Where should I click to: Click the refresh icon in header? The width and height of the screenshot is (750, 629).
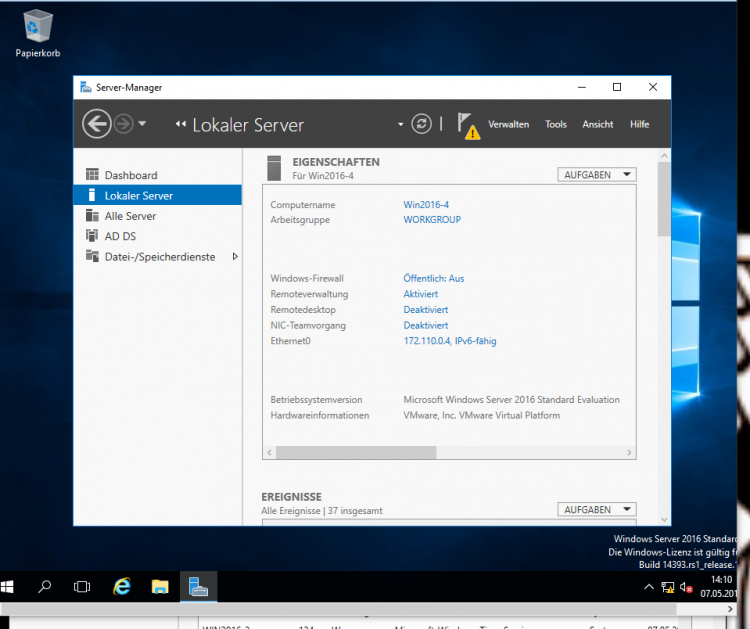coord(422,124)
